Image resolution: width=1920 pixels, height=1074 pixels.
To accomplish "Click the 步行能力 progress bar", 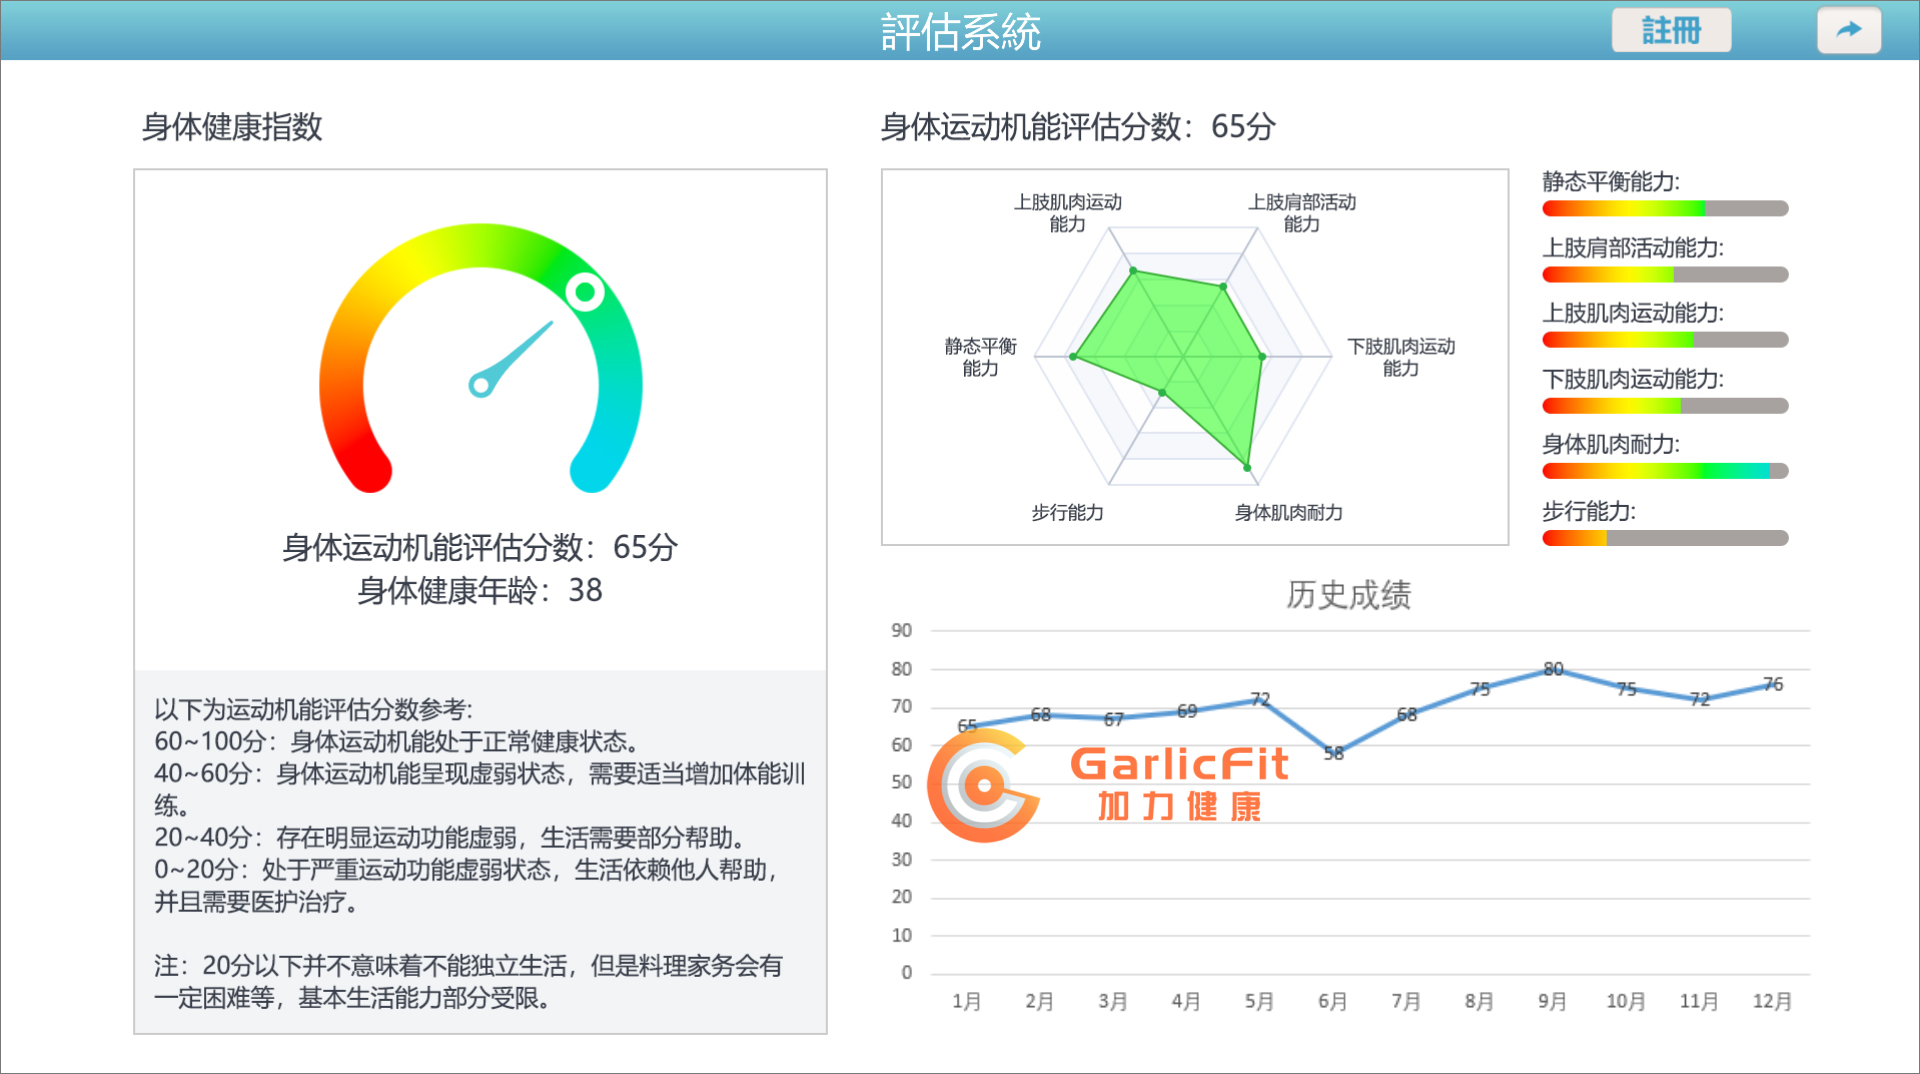I will click(x=1665, y=538).
